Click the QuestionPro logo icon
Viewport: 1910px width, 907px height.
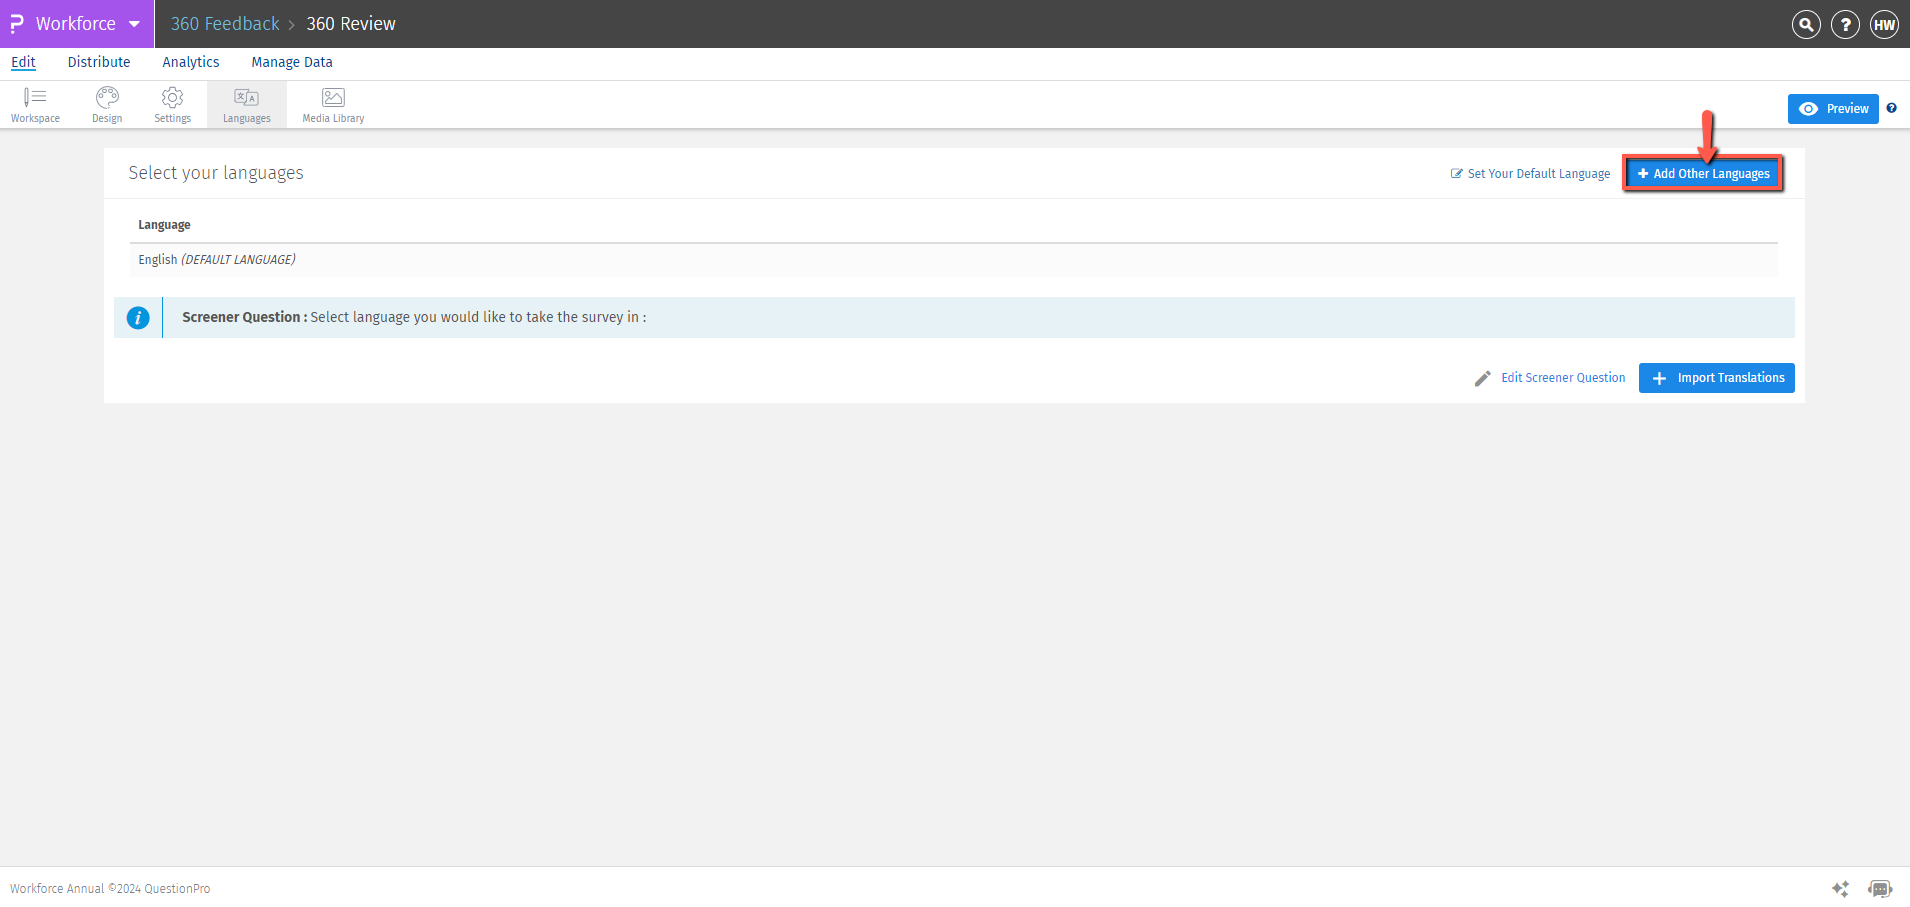click(17, 23)
